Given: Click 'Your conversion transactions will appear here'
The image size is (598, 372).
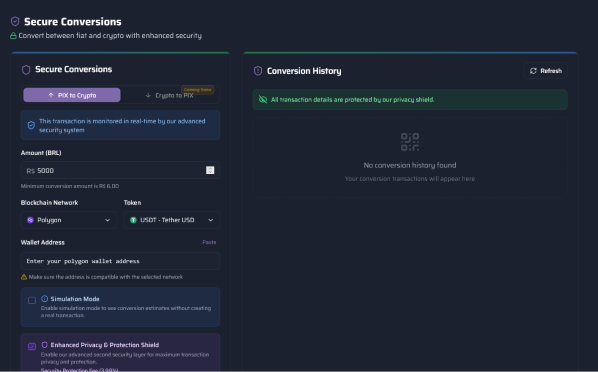Looking at the screenshot, I should click(410, 179).
